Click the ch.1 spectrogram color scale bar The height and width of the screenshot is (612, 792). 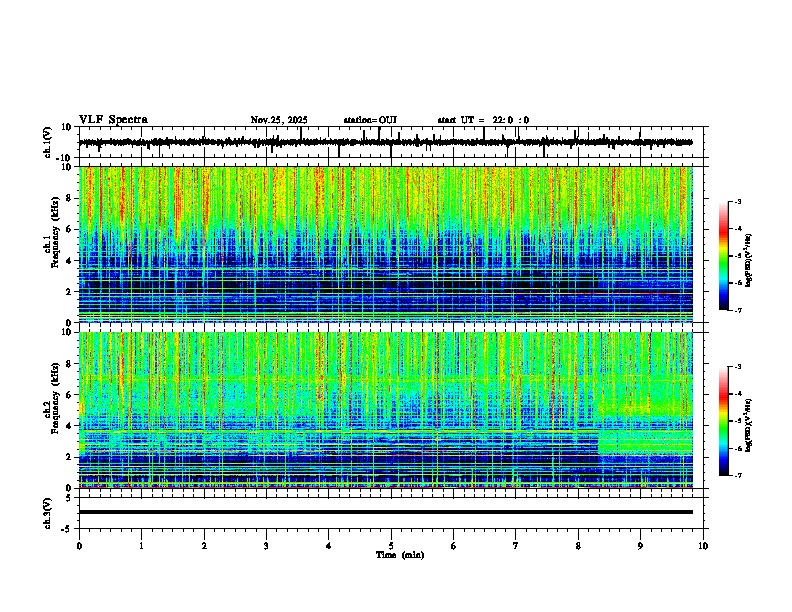[724, 256]
